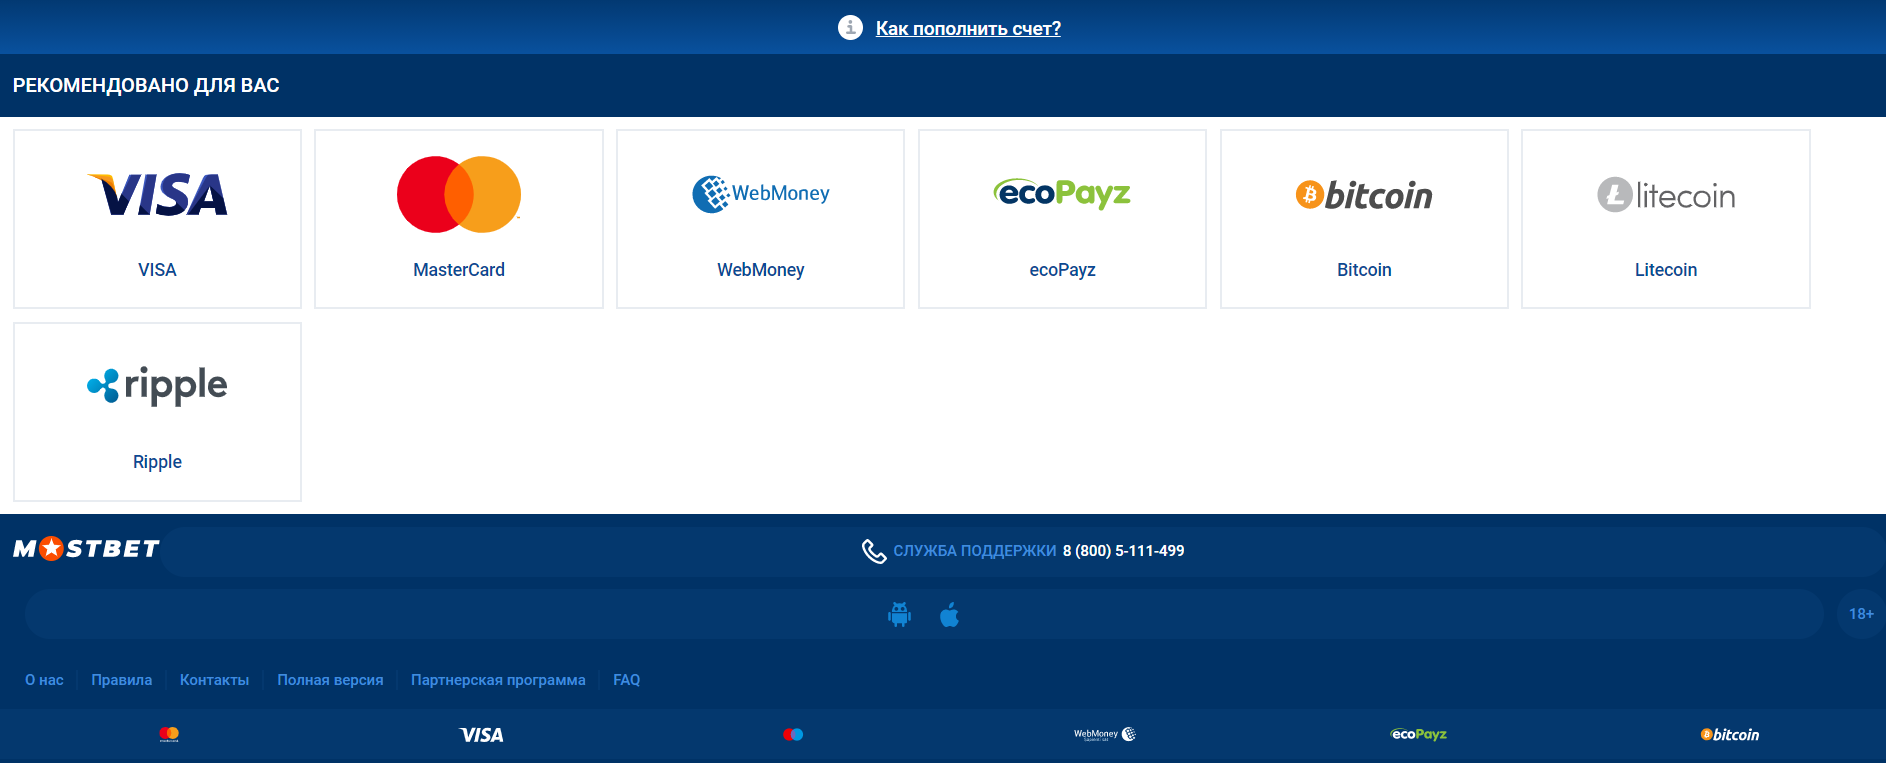Image resolution: width=1886 pixels, height=763 pixels.
Task: Select the VISA payment method card
Action: (157, 219)
